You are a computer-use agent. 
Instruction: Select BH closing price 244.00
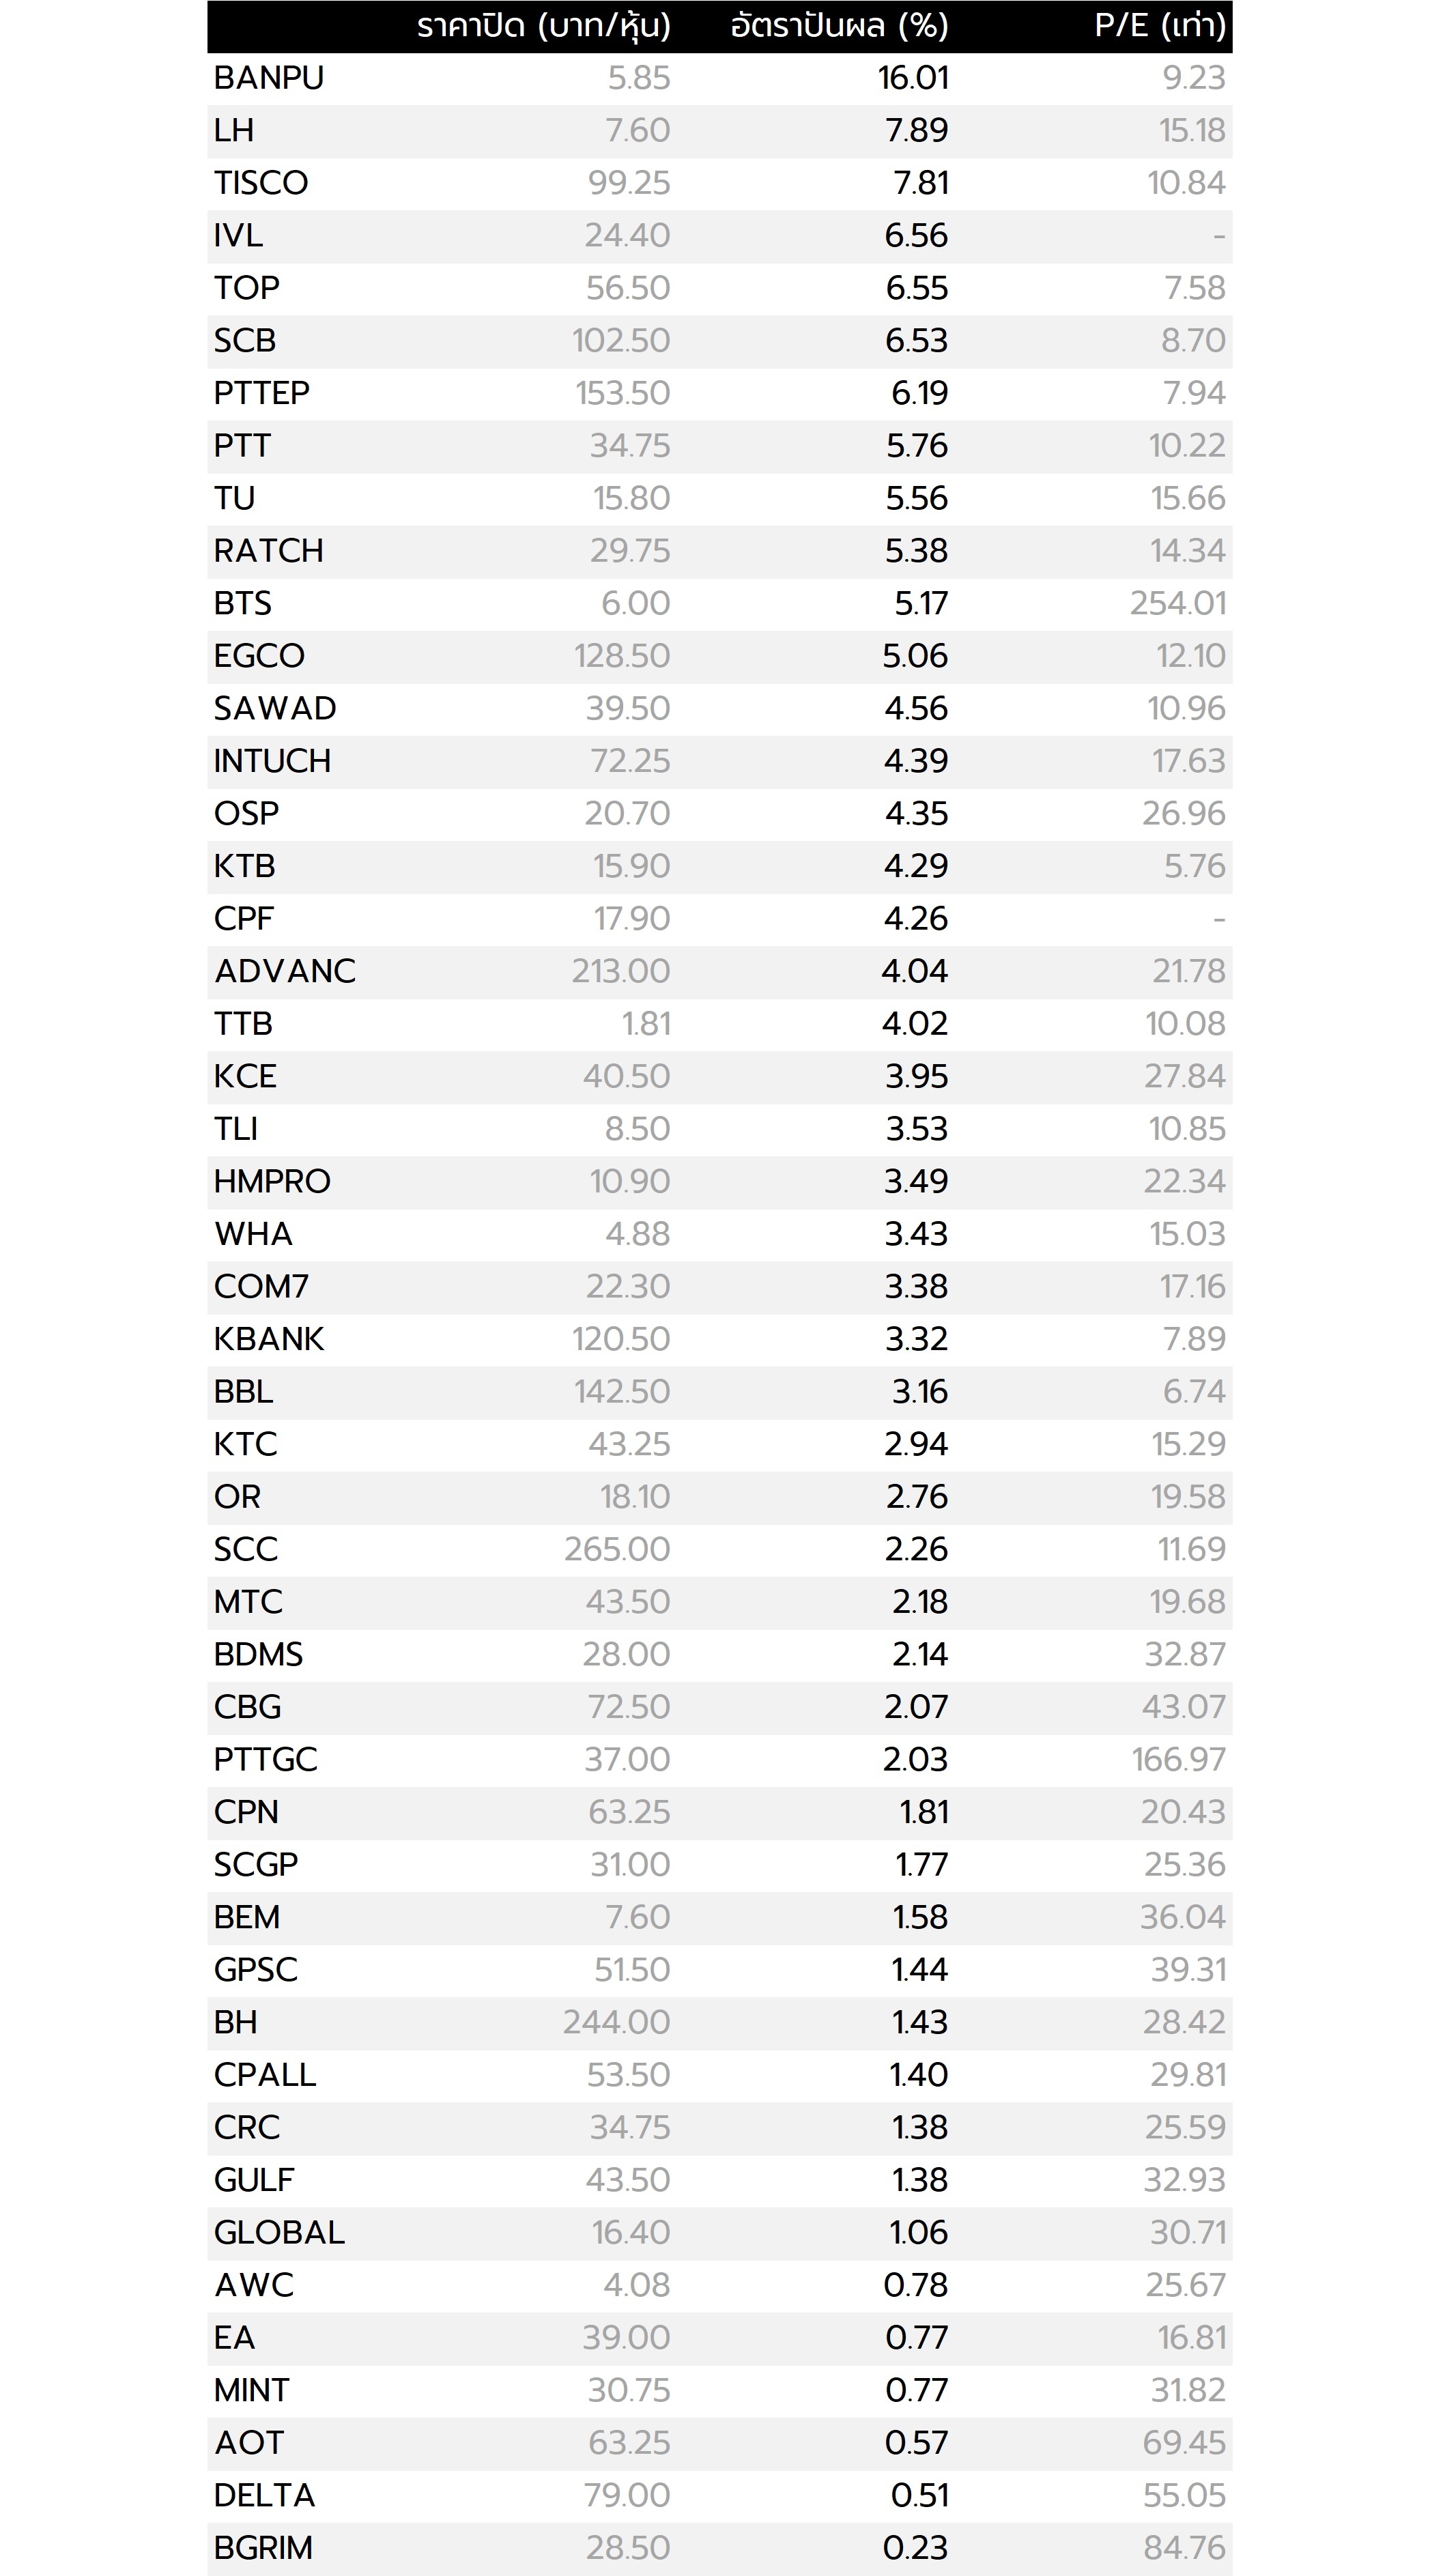pyautogui.click(x=616, y=2022)
